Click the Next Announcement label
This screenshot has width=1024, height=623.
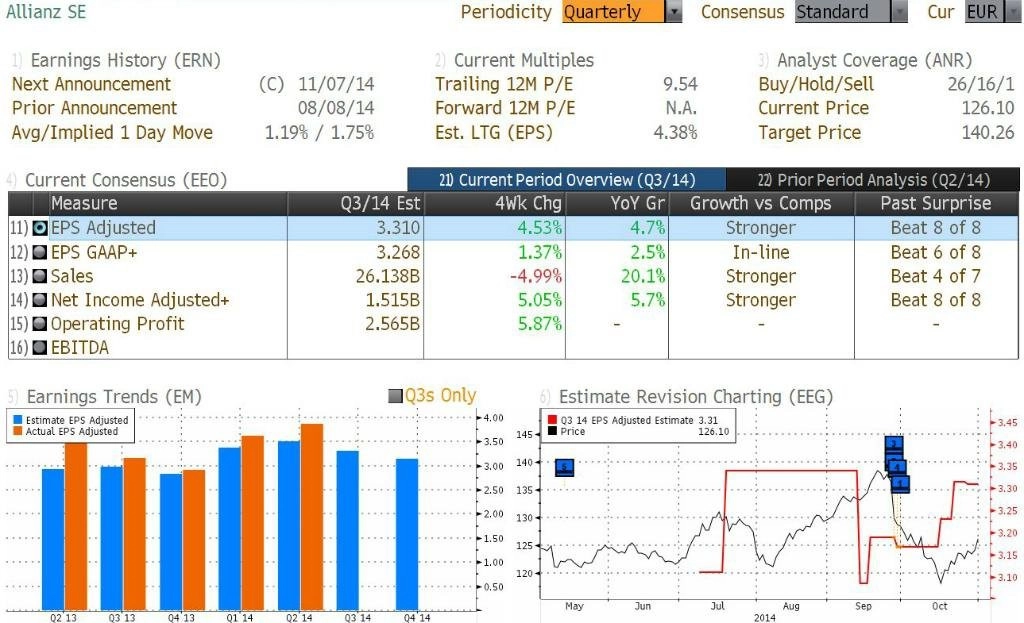[x=91, y=84]
